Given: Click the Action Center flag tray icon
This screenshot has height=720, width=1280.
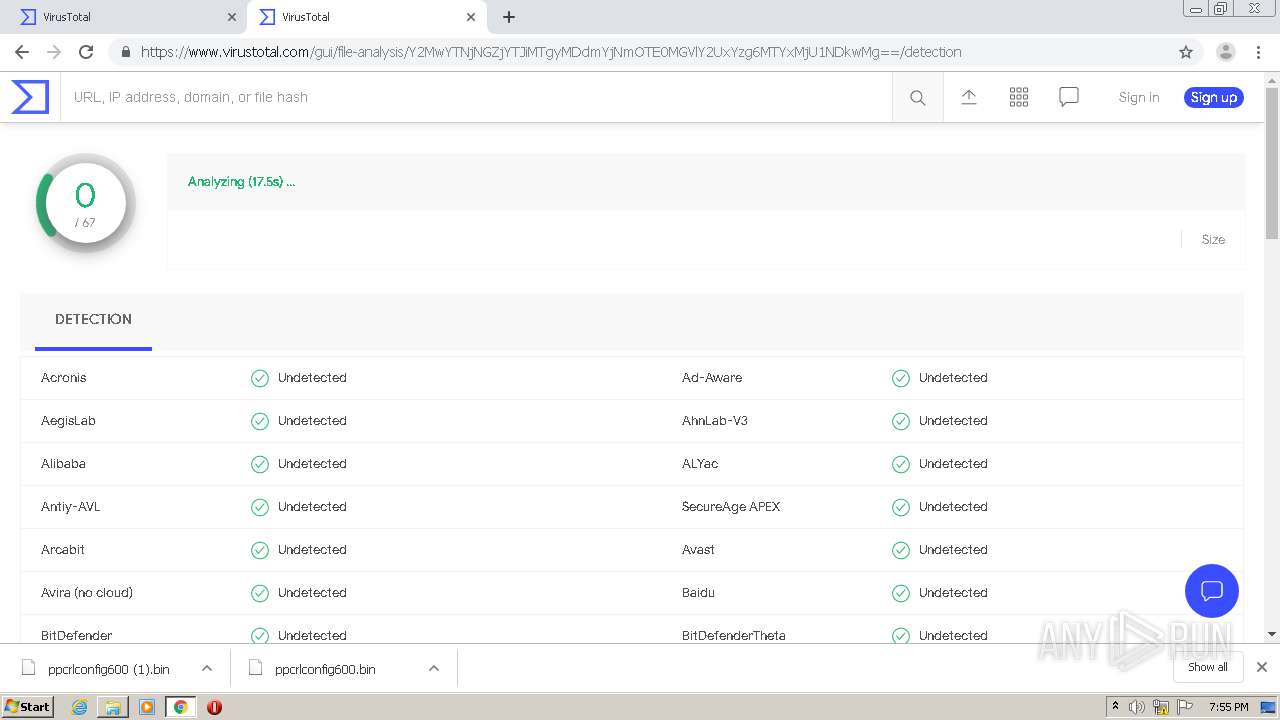Looking at the screenshot, I should [x=1186, y=707].
